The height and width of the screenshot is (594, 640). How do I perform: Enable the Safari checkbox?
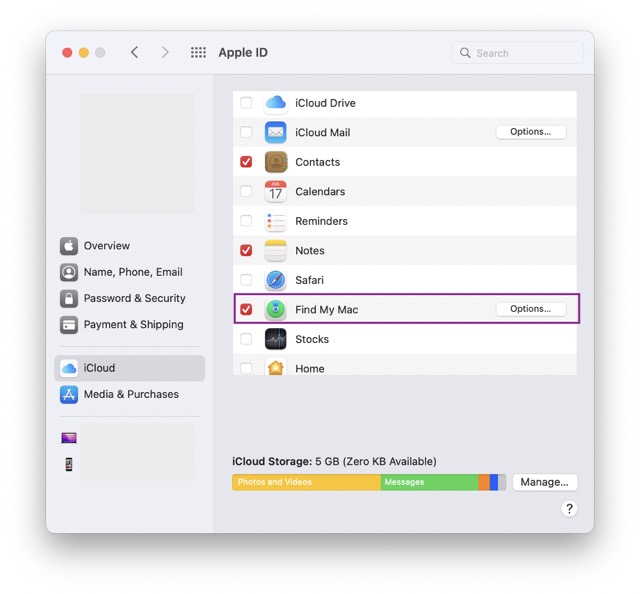[246, 280]
